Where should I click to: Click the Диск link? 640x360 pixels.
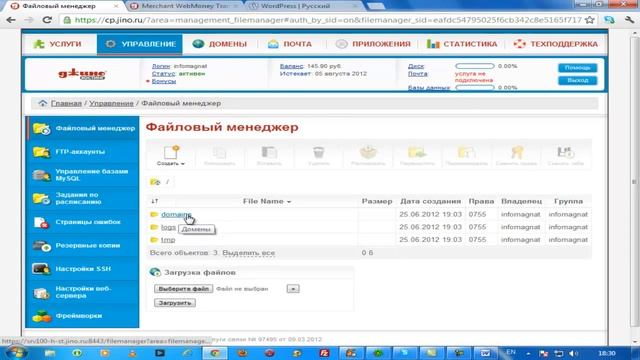coord(416,66)
